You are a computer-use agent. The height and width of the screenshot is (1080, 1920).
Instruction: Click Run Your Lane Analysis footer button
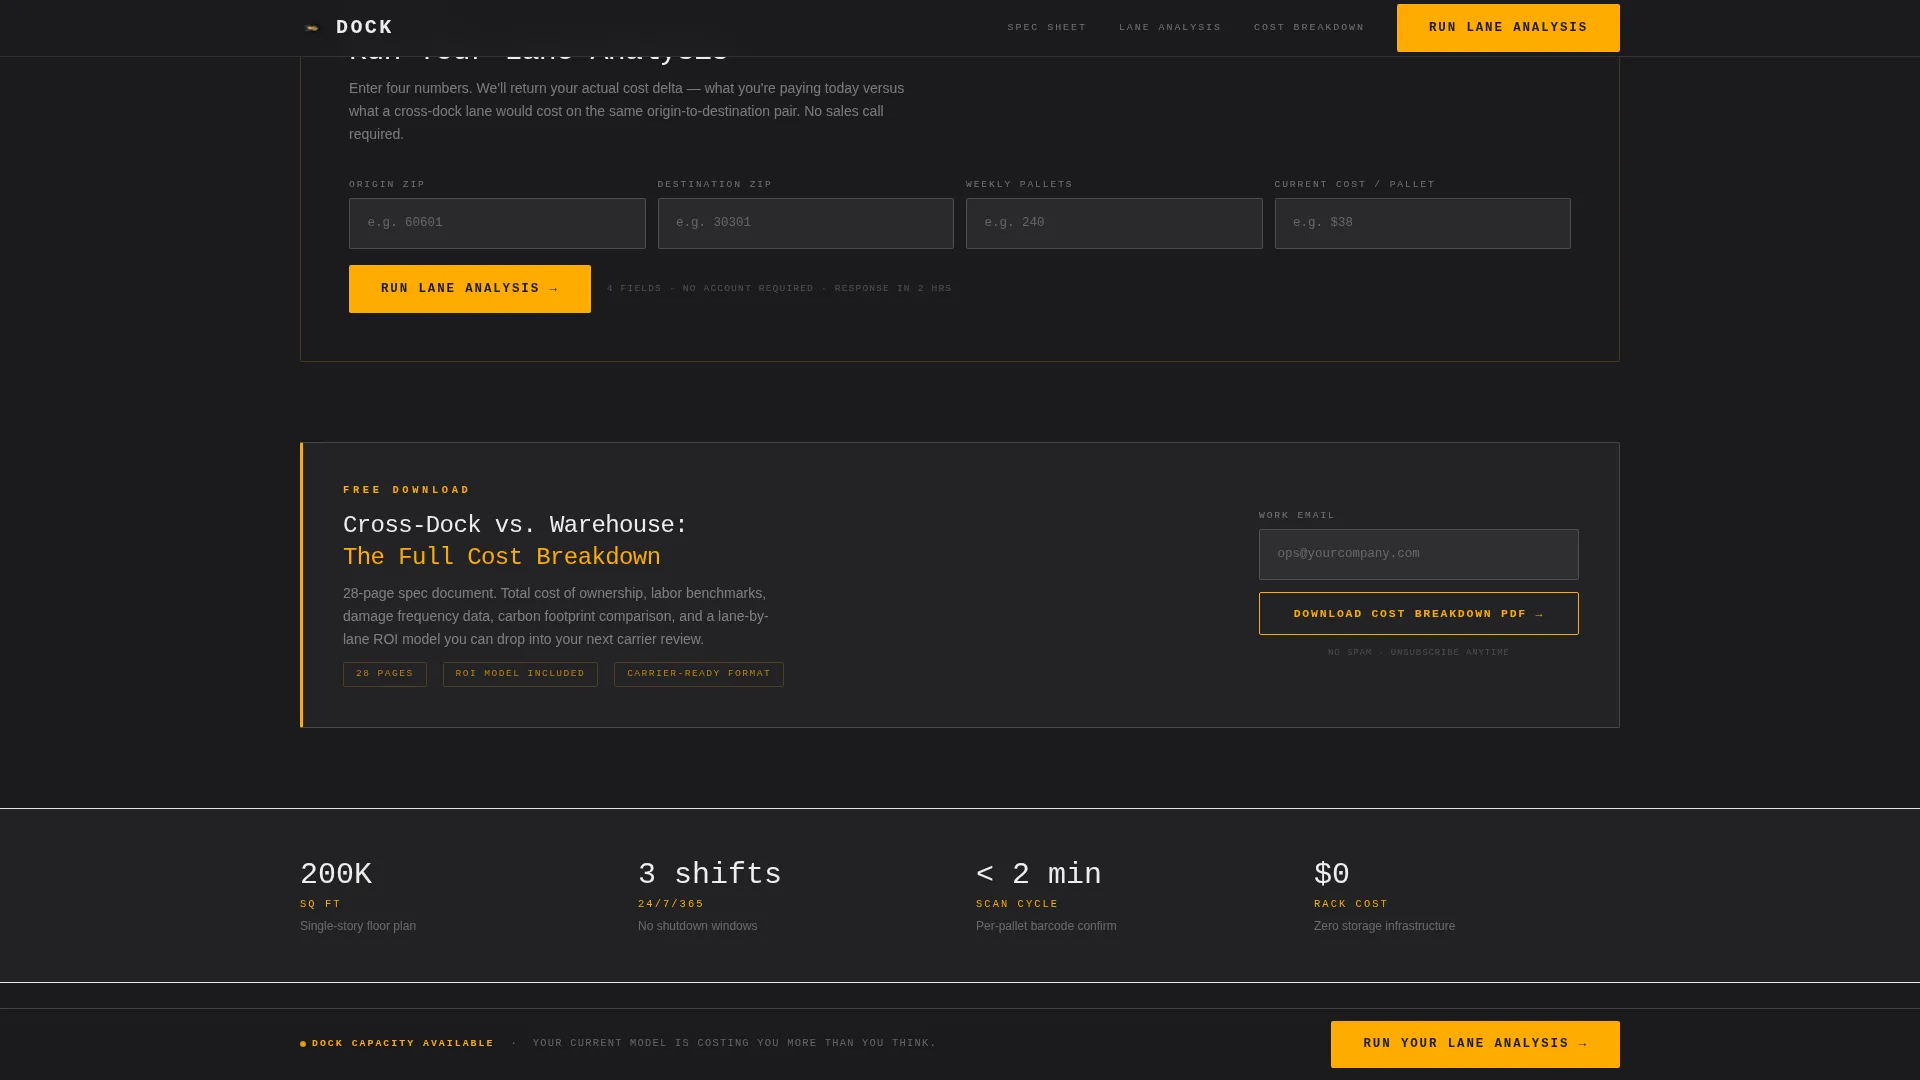click(1475, 1044)
